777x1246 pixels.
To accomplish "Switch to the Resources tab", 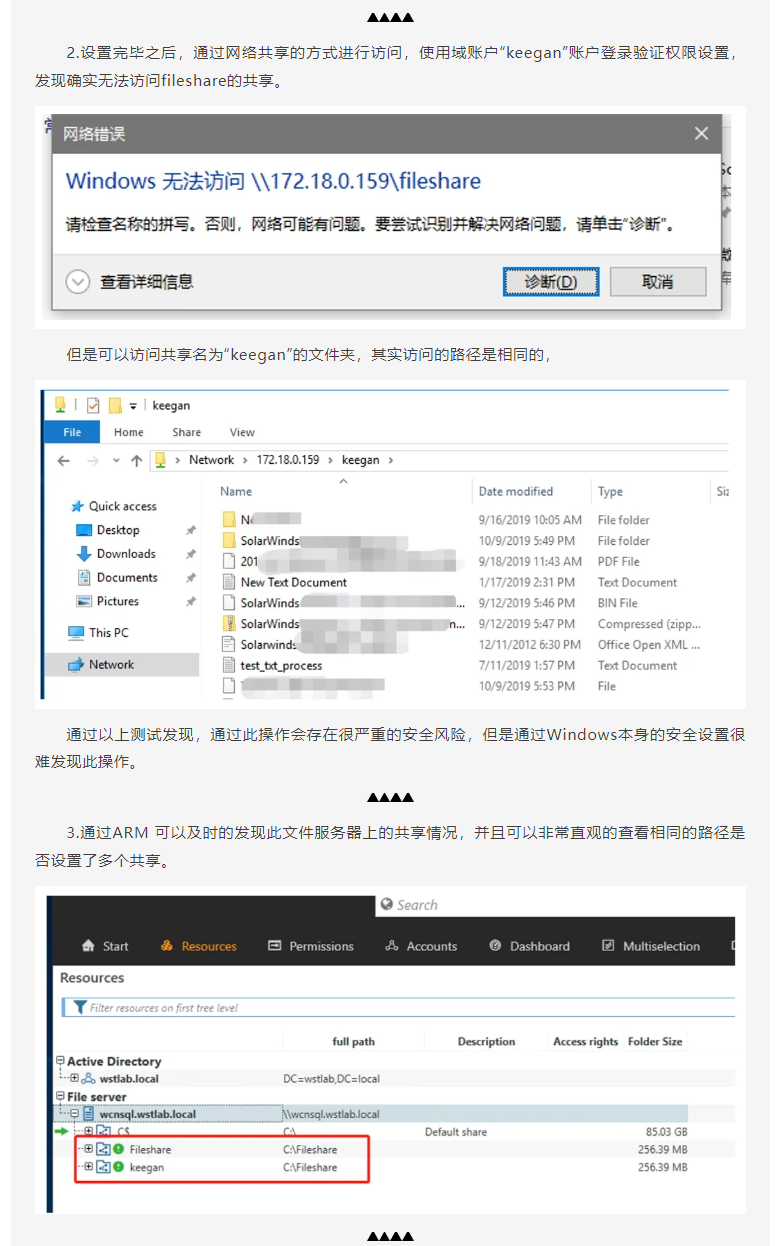I will point(198,946).
